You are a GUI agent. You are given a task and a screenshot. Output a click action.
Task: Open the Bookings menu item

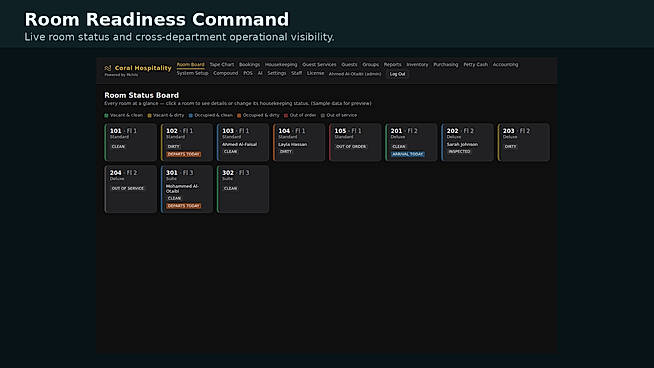(x=249, y=65)
